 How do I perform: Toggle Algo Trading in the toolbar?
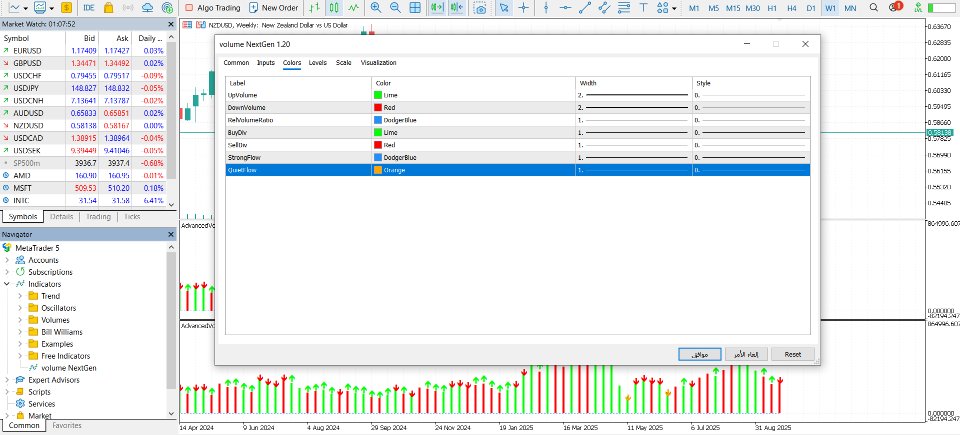pos(212,8)
